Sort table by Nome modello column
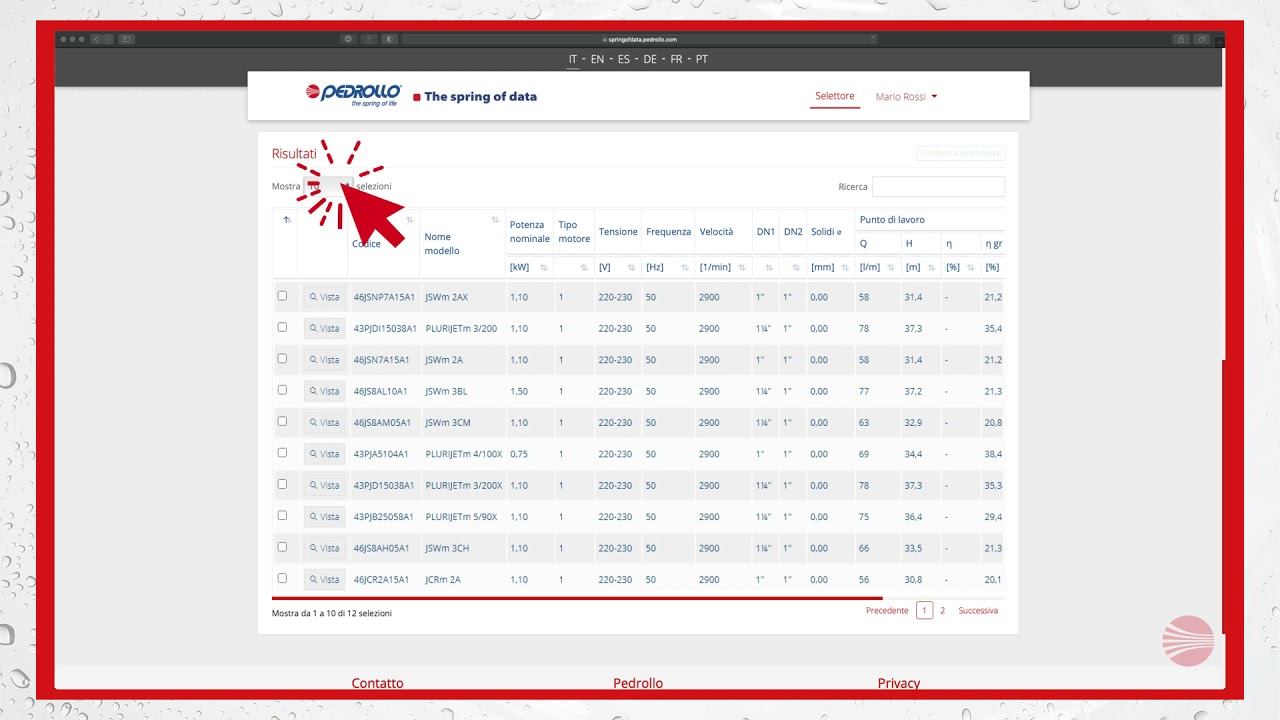Image resolution: width=1280 pixels, height=720 pixels. (x=495, y=220)
